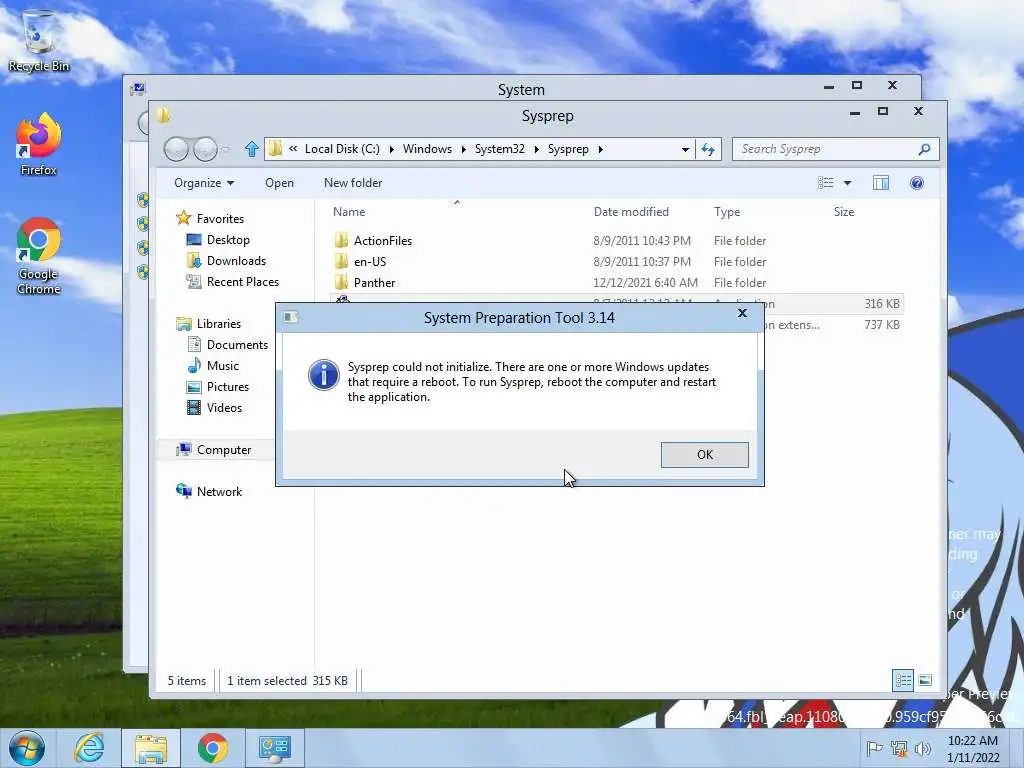Open the Explorer Help icon
The width and height of the screenshot is (1024, 768).
(x=917, y=183)
